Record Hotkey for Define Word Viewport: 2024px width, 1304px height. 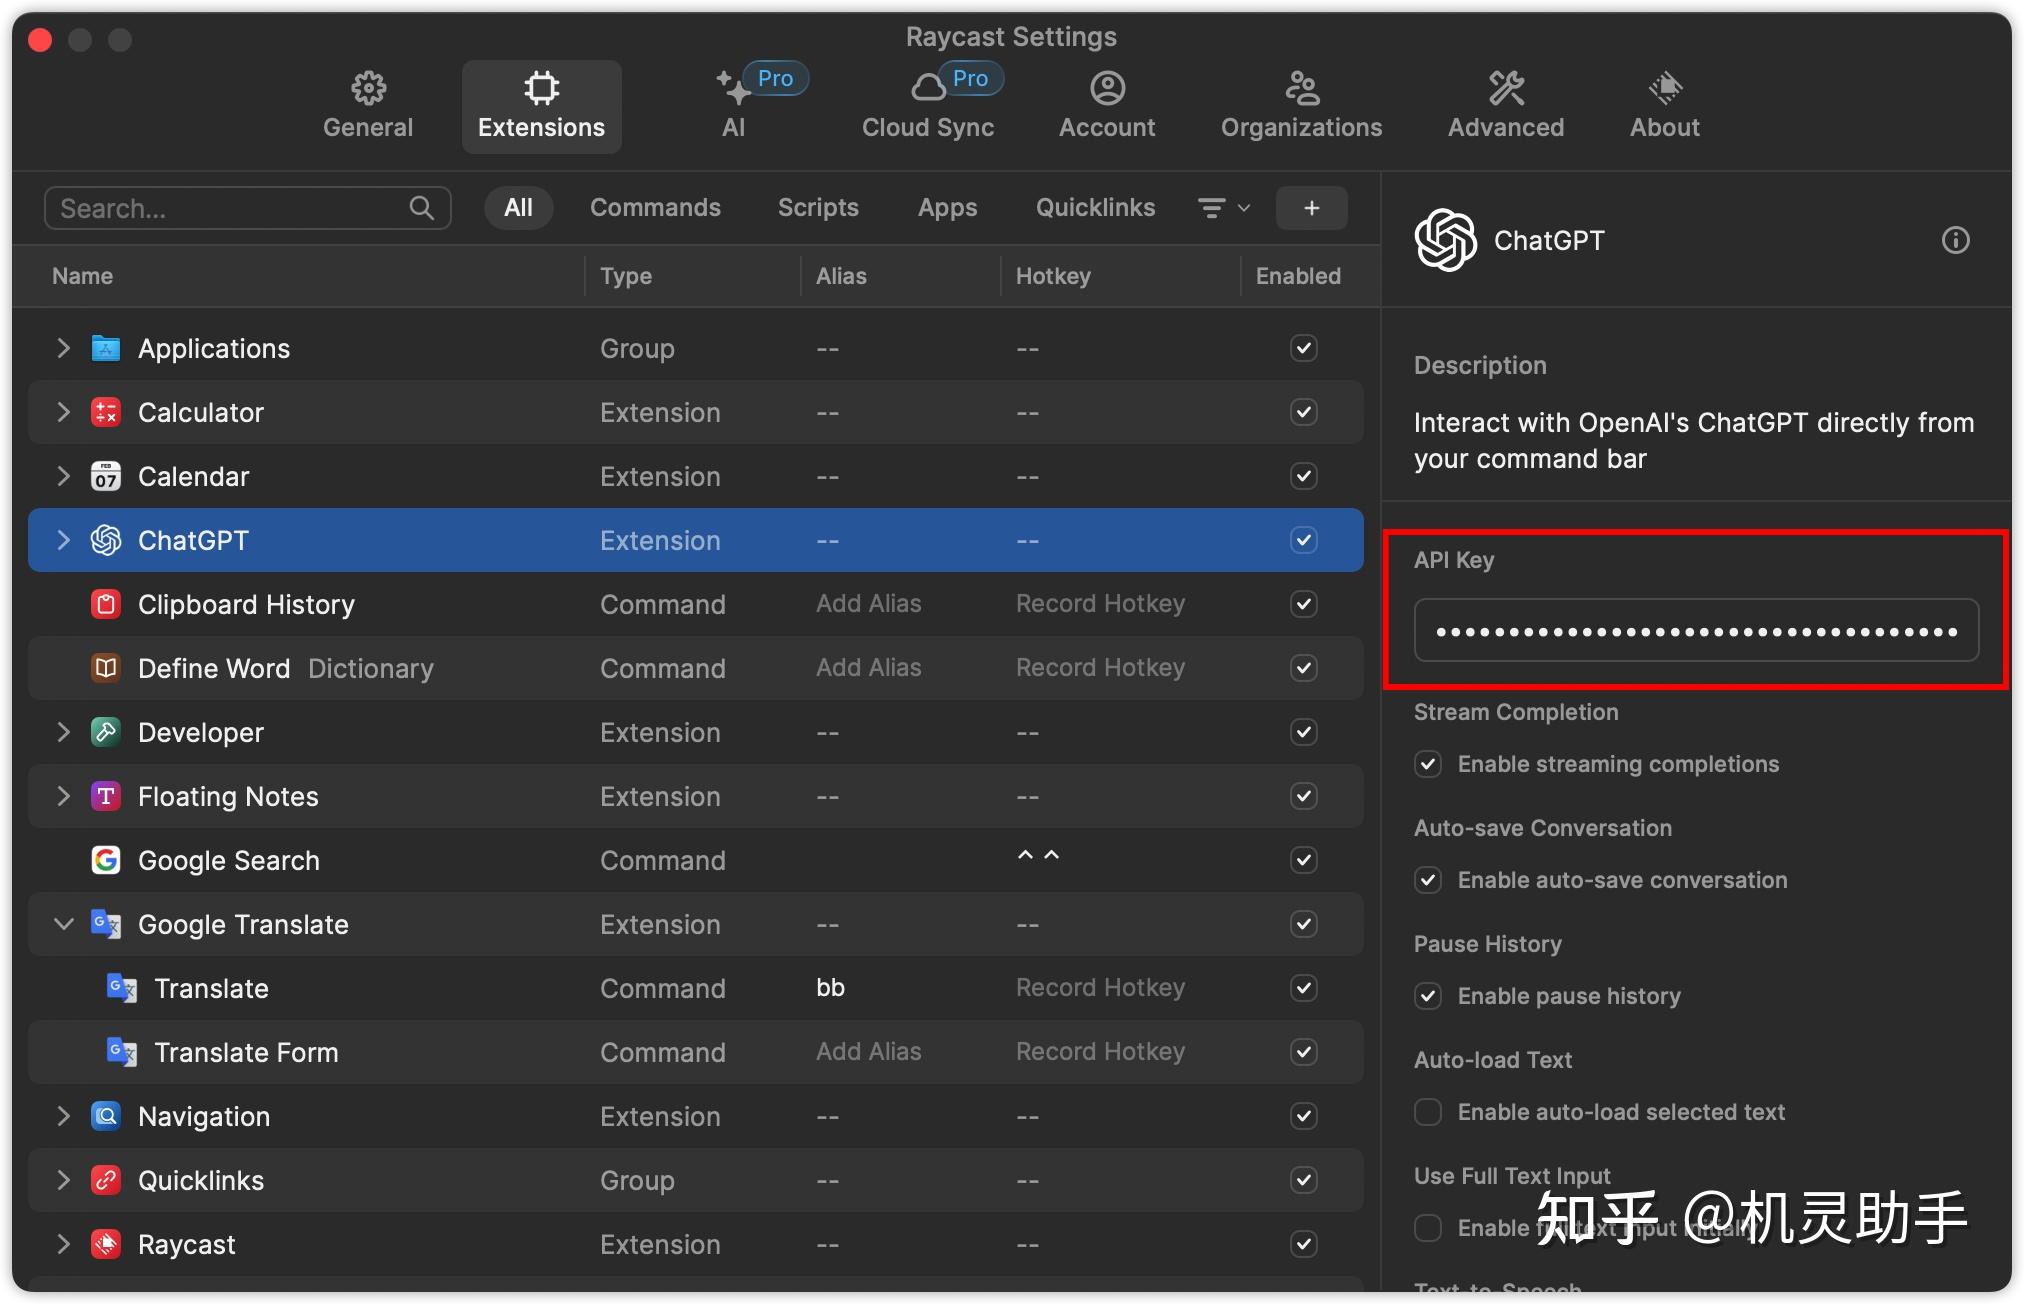click(x=1100, y=668)
